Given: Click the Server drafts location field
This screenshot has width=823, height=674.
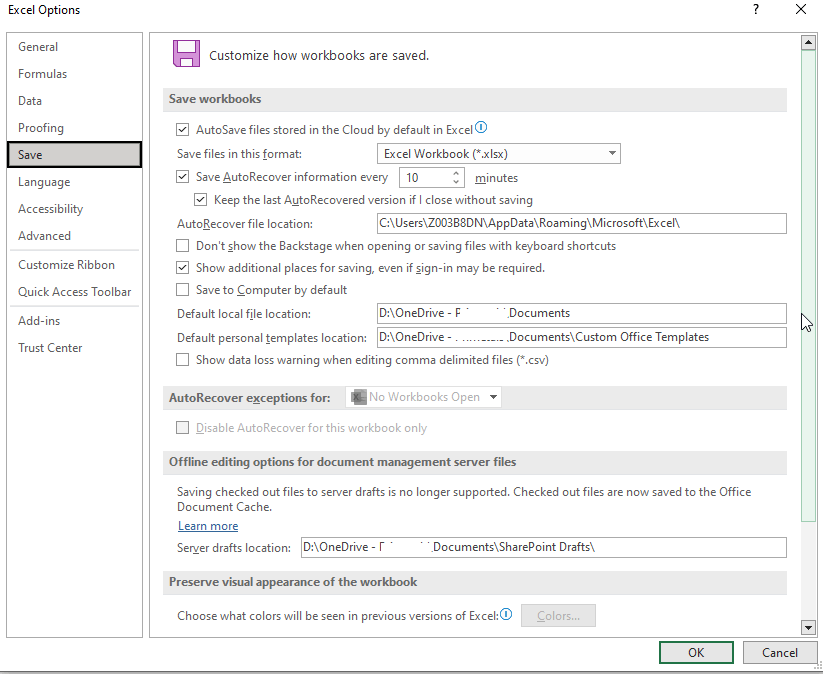Looking at the screenshot, I should [x=544, y=547].
